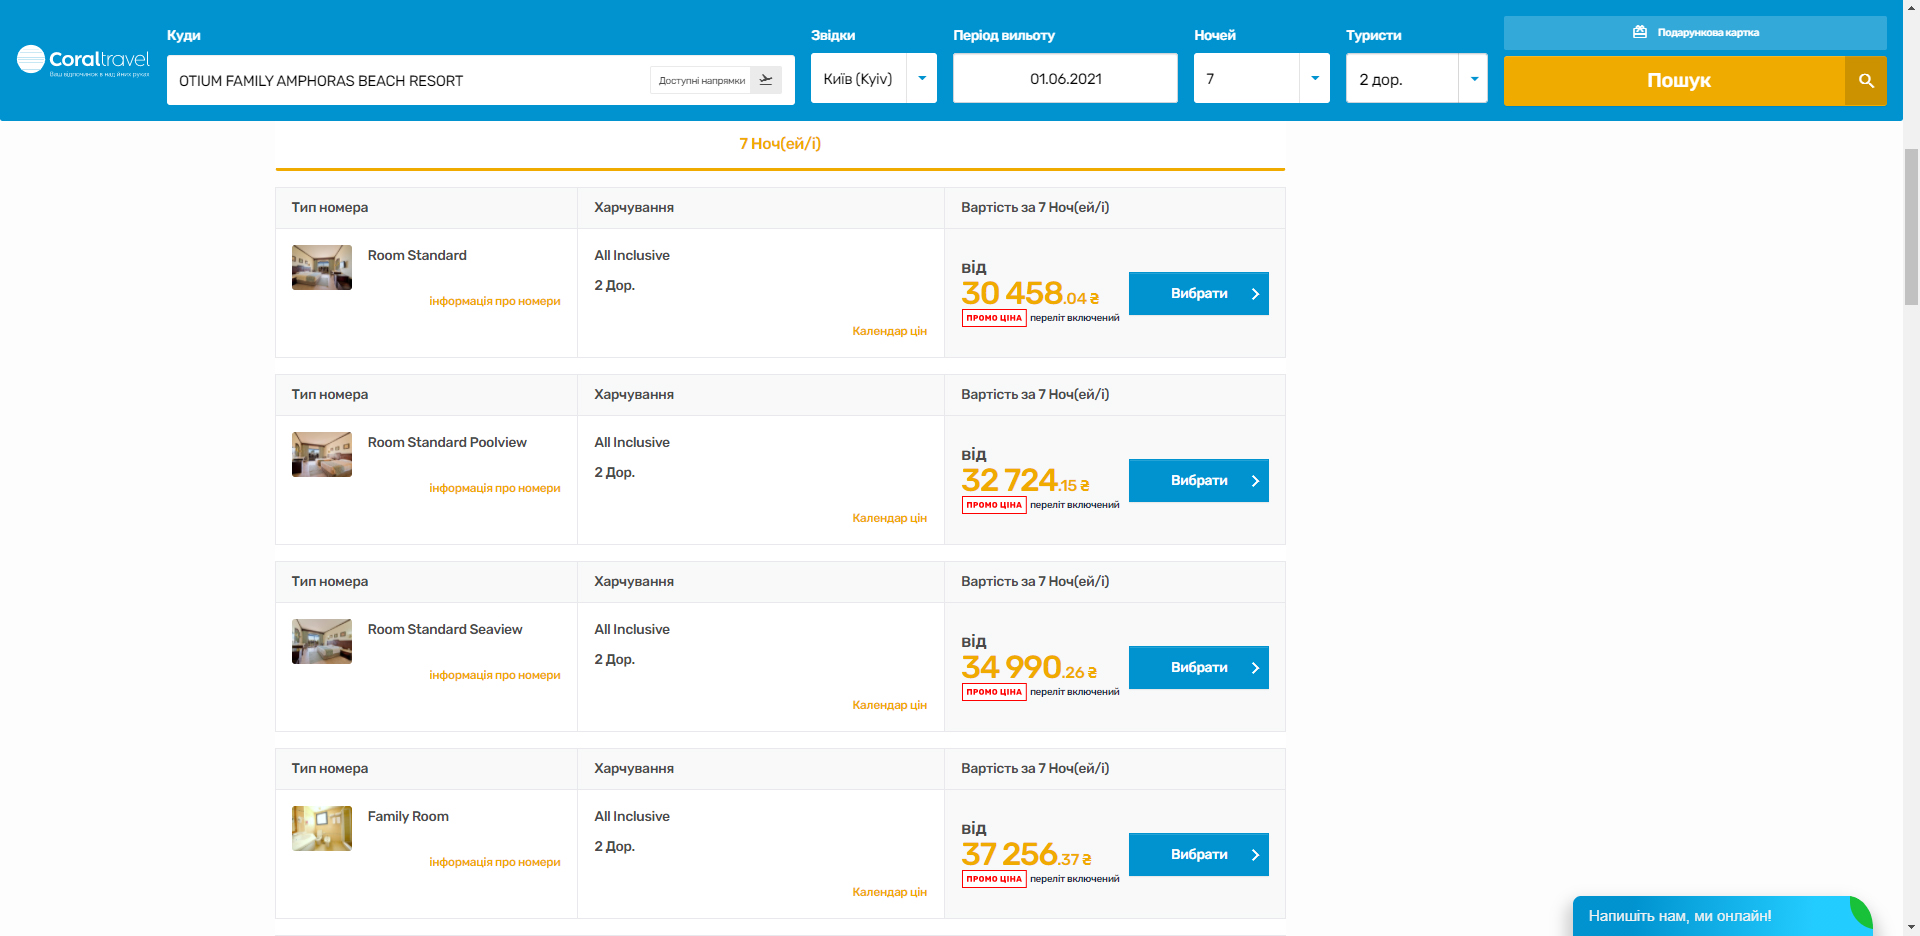The height and width of the screenshot is (936, 1920).
Task: Edit the destination field Otium Family Amphoras
Action: pyautogui.click(x=410, y=81)
